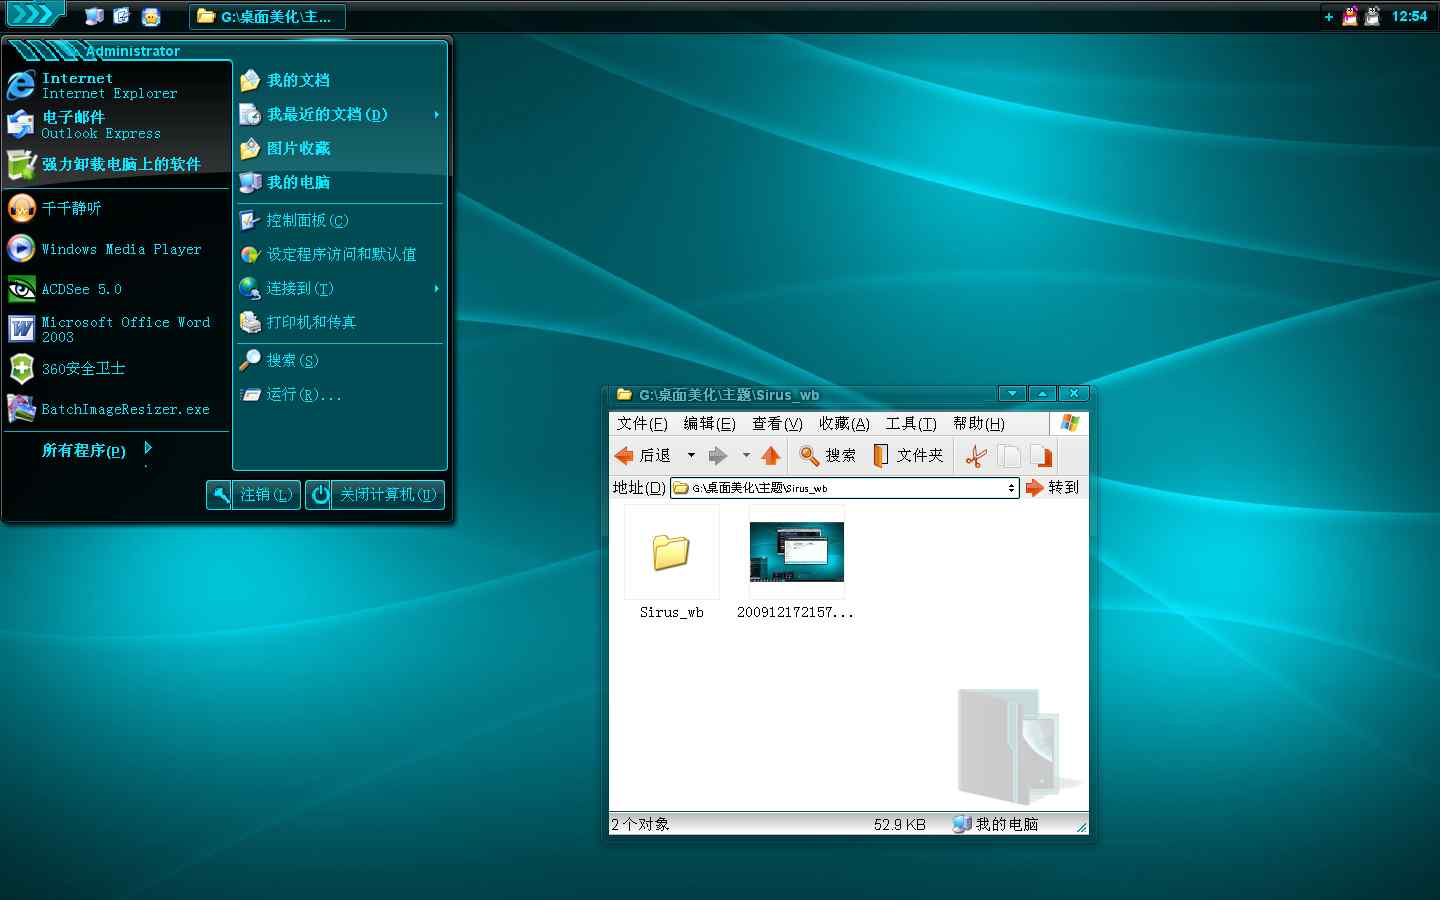The width and height of the screenshot is (1440, 900).
Task: Open the 查看(V) menu
Action: [x=778, y=424]
